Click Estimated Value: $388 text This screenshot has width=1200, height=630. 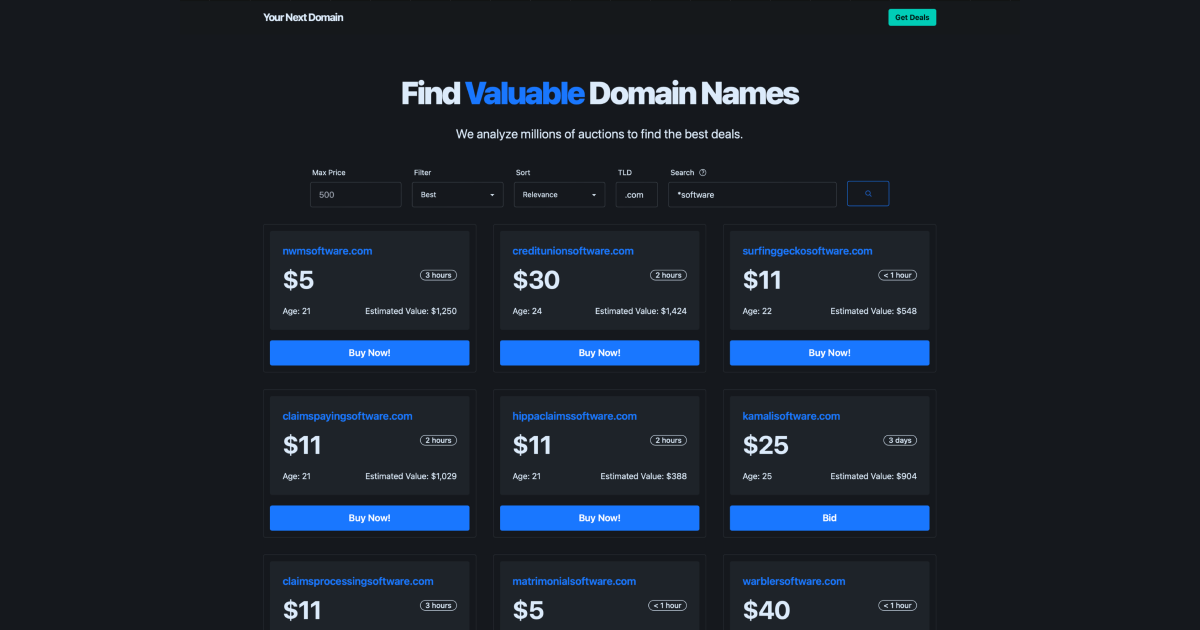click(x=644, y=476)
